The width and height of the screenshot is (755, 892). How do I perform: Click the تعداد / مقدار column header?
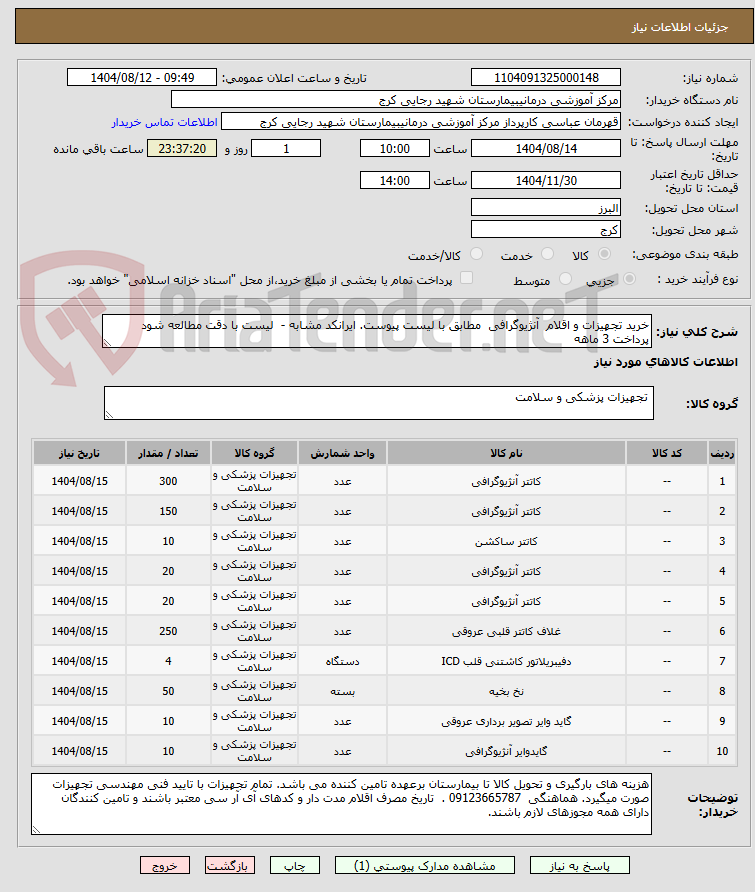tap(168, 453)
